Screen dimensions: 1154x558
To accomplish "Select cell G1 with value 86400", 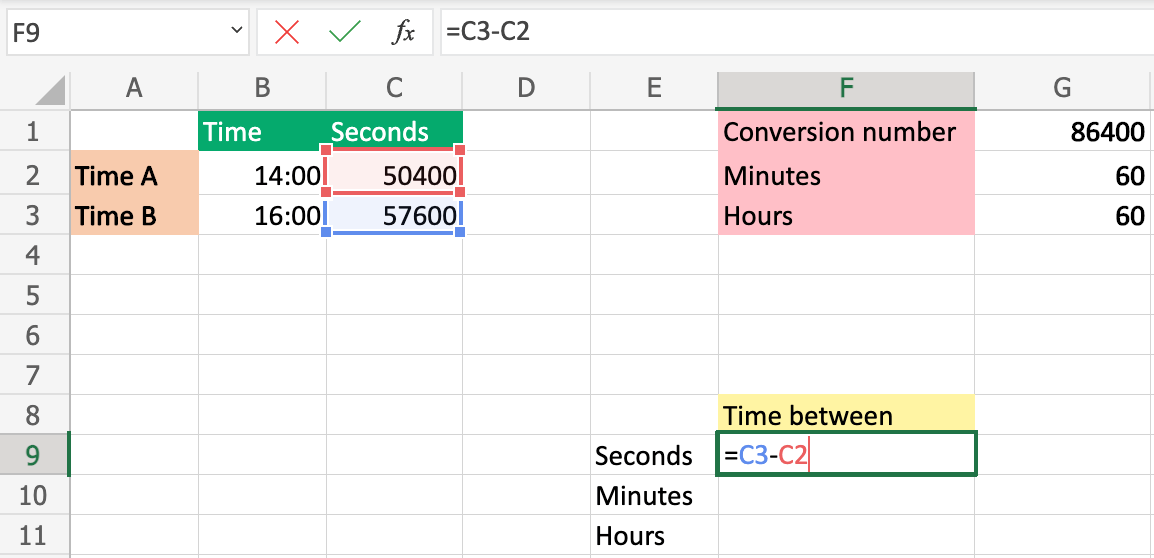I will click(x=1062, y=132).
